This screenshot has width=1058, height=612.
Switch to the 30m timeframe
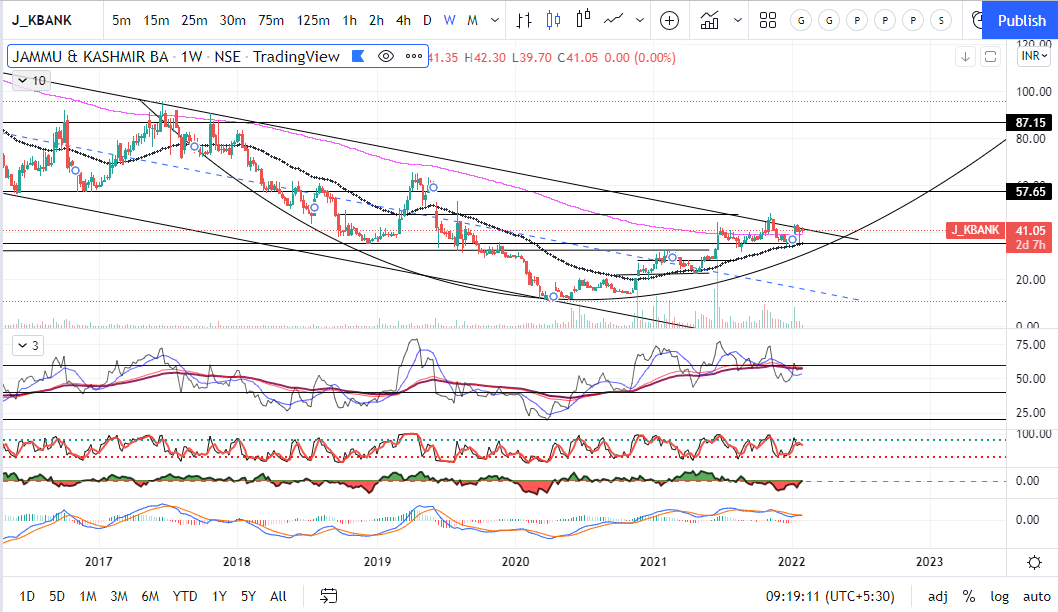(232, 20)
